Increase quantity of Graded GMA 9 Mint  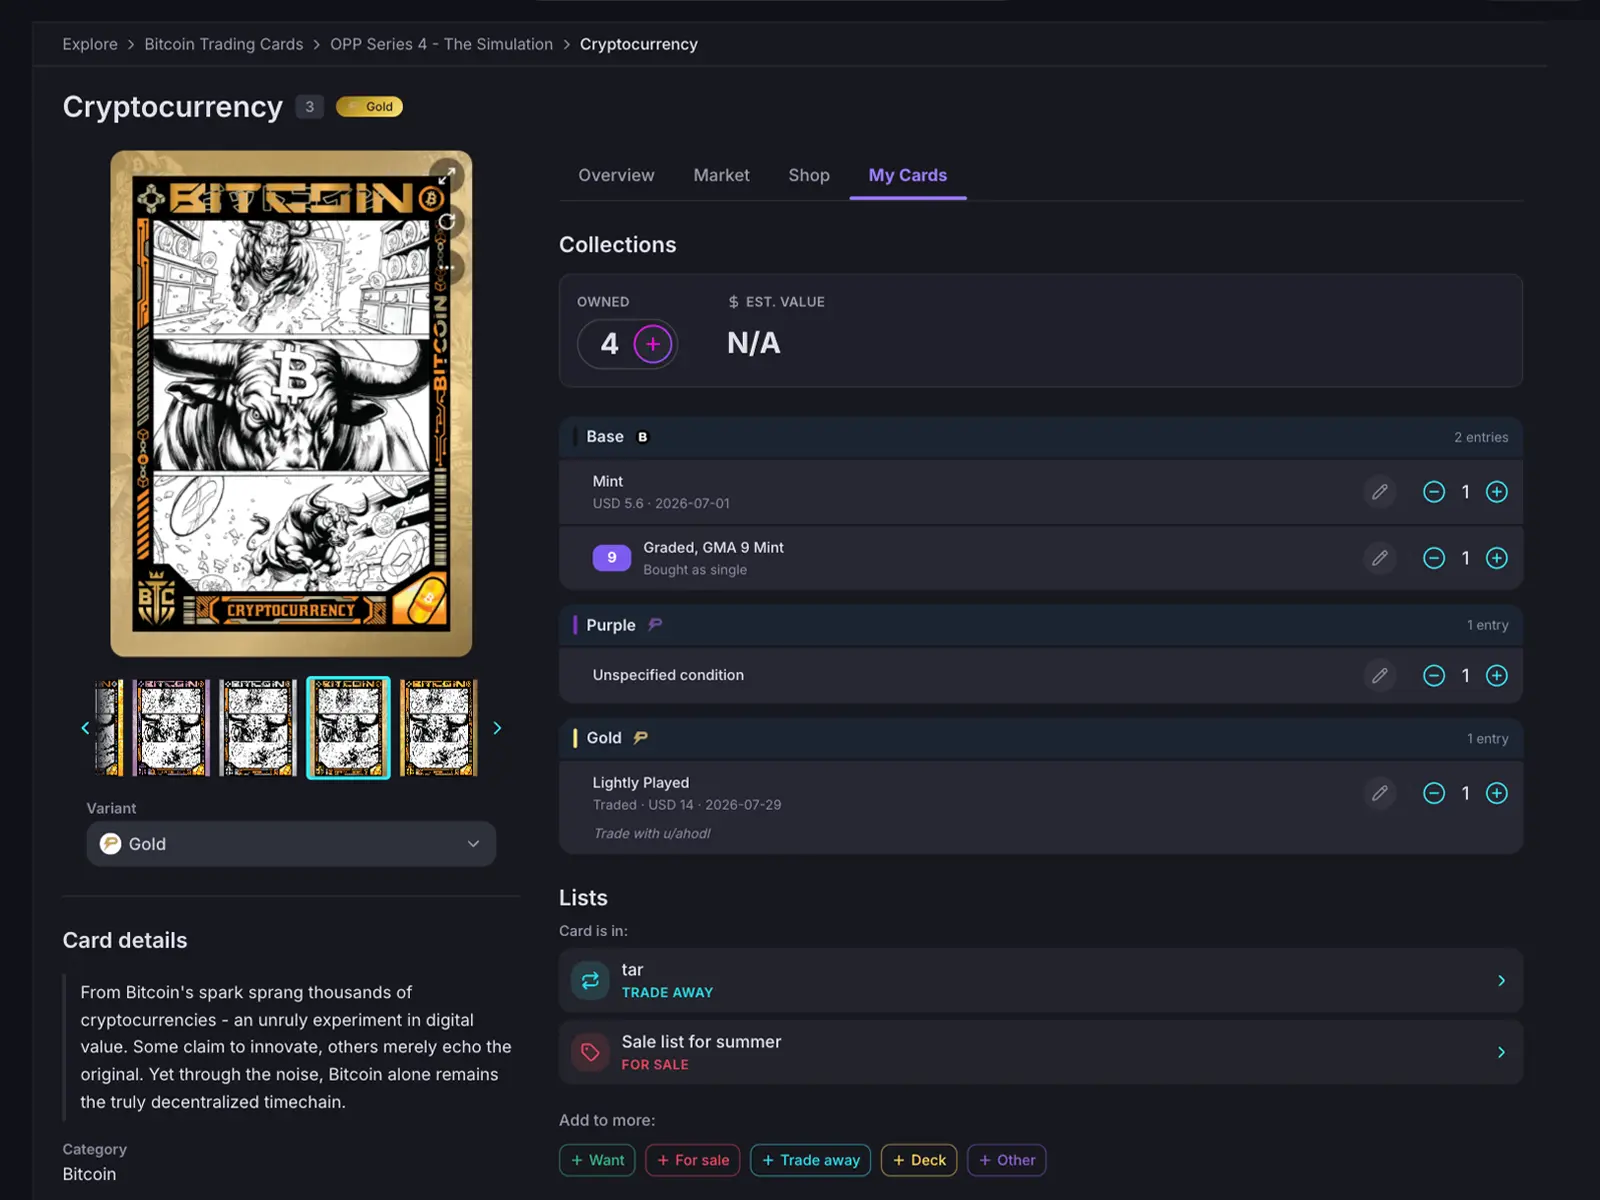[1497, 558]
